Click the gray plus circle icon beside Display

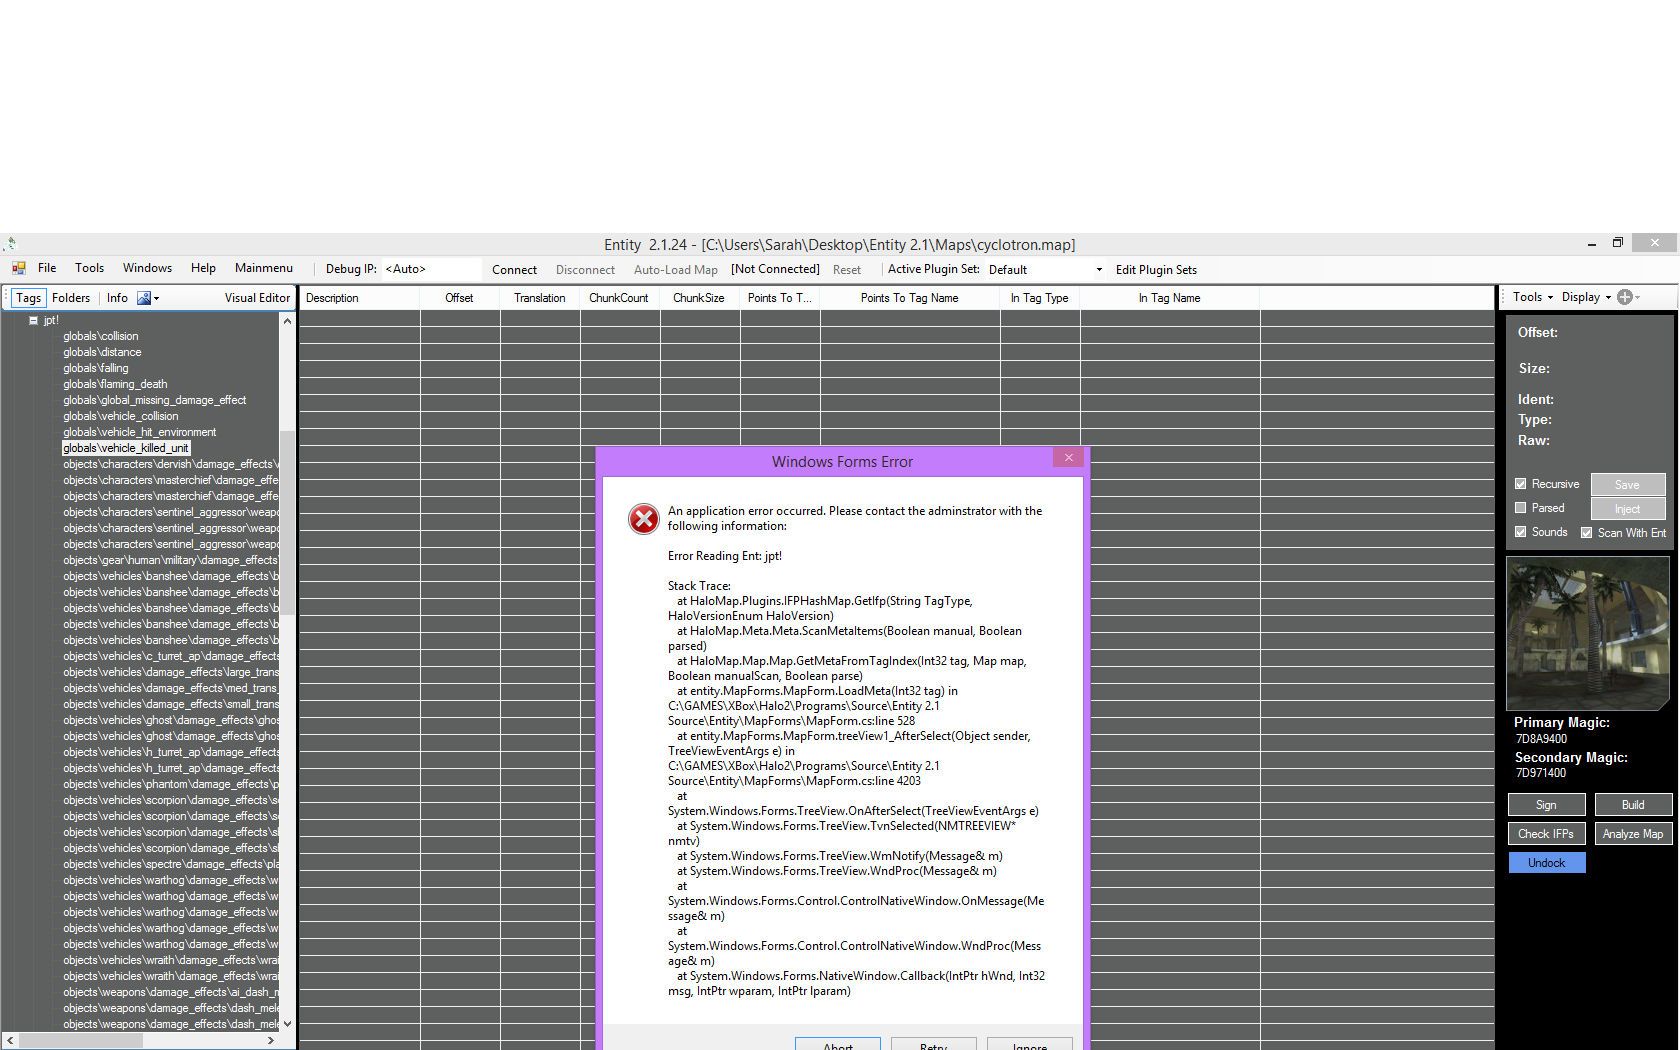tap(1625, 297)
